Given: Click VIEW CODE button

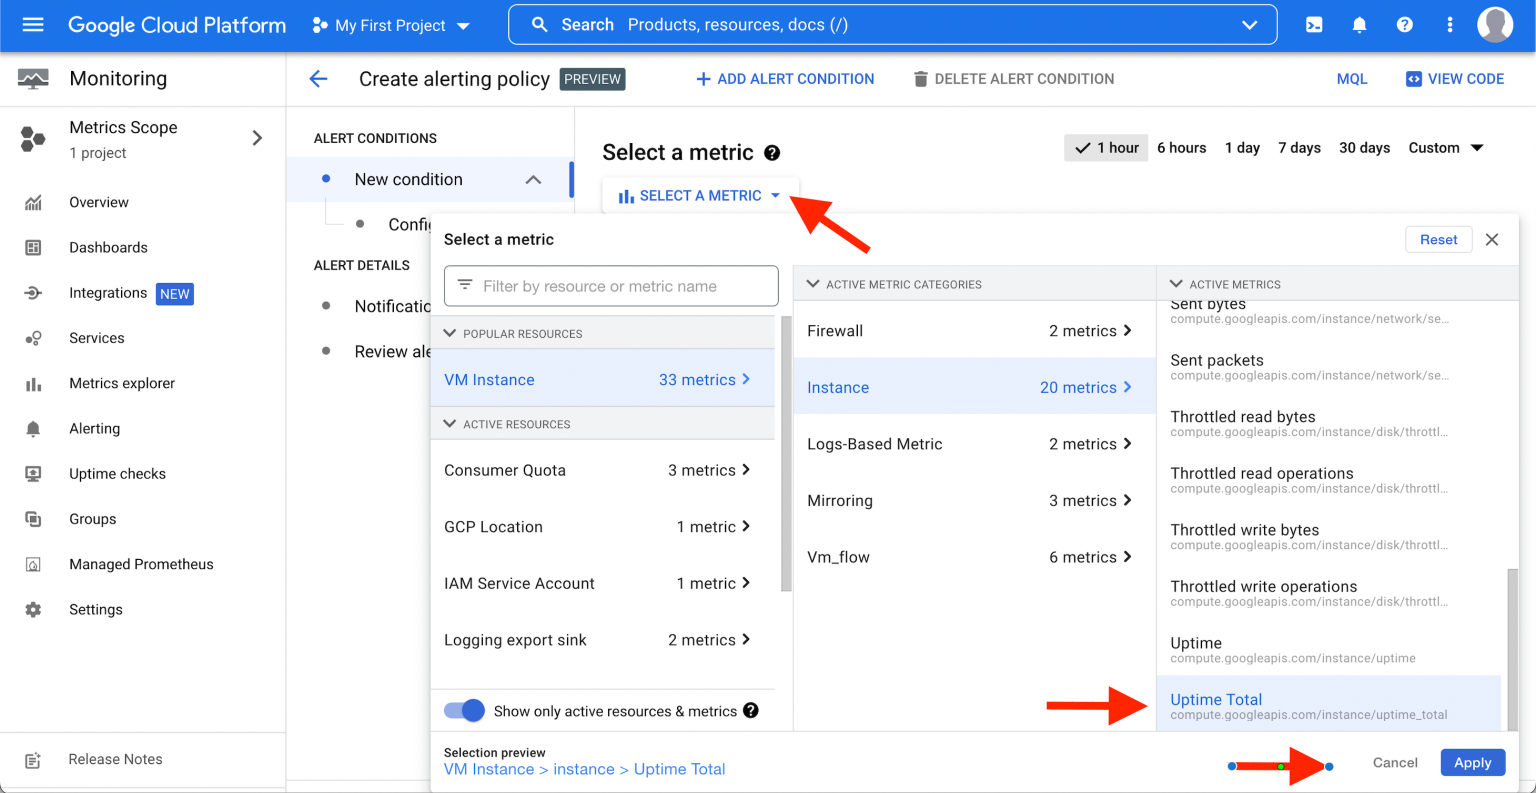Looking at the screenshot, I should [x=1455, y=79].
